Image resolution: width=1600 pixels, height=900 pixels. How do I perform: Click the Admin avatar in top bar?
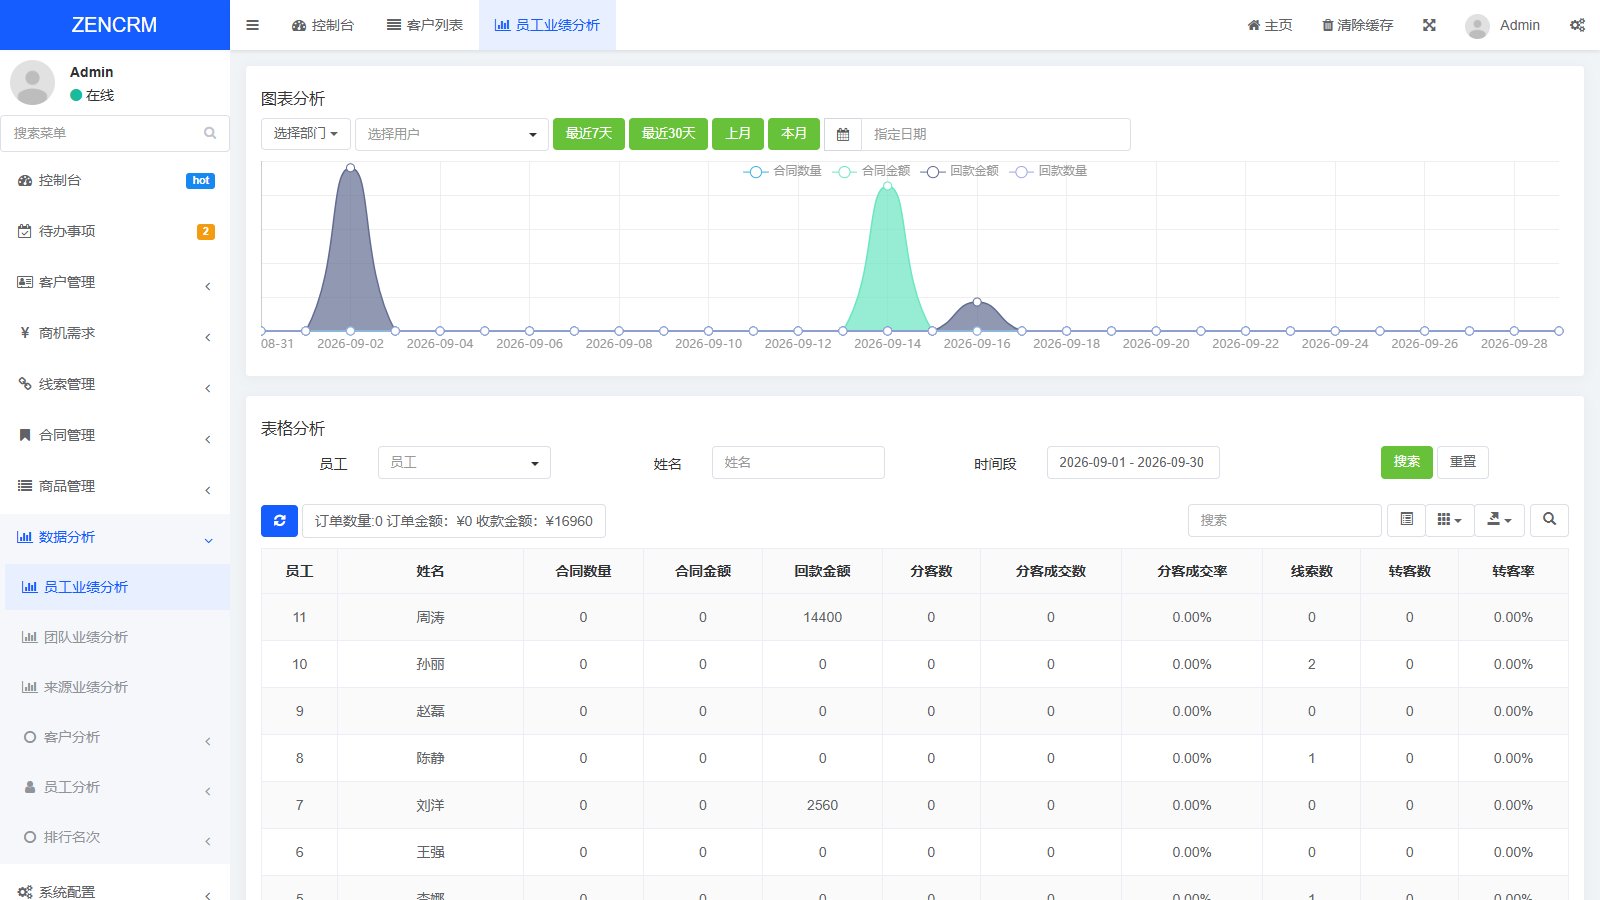(x=1477, y=26)
